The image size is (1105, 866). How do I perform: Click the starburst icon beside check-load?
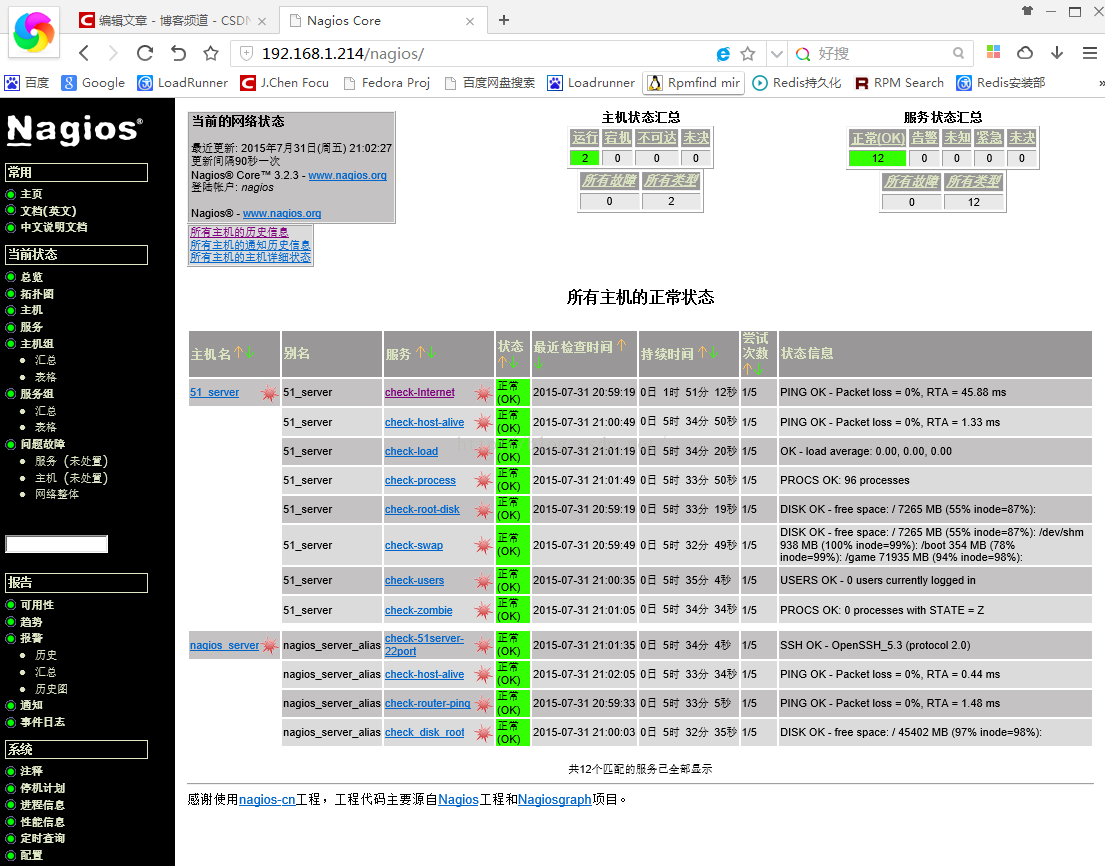[483, 452]
